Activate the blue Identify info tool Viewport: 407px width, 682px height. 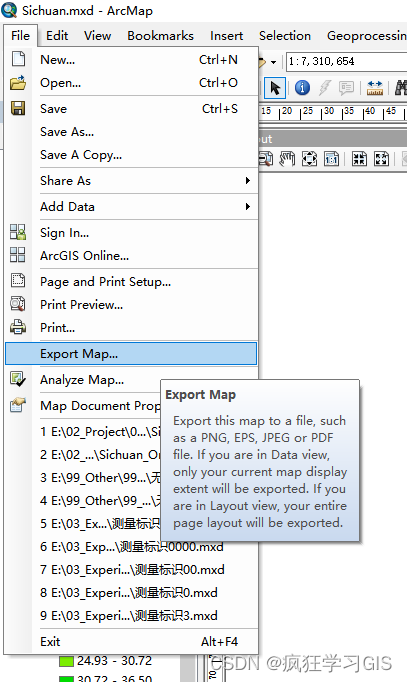[x=302, y=87]
